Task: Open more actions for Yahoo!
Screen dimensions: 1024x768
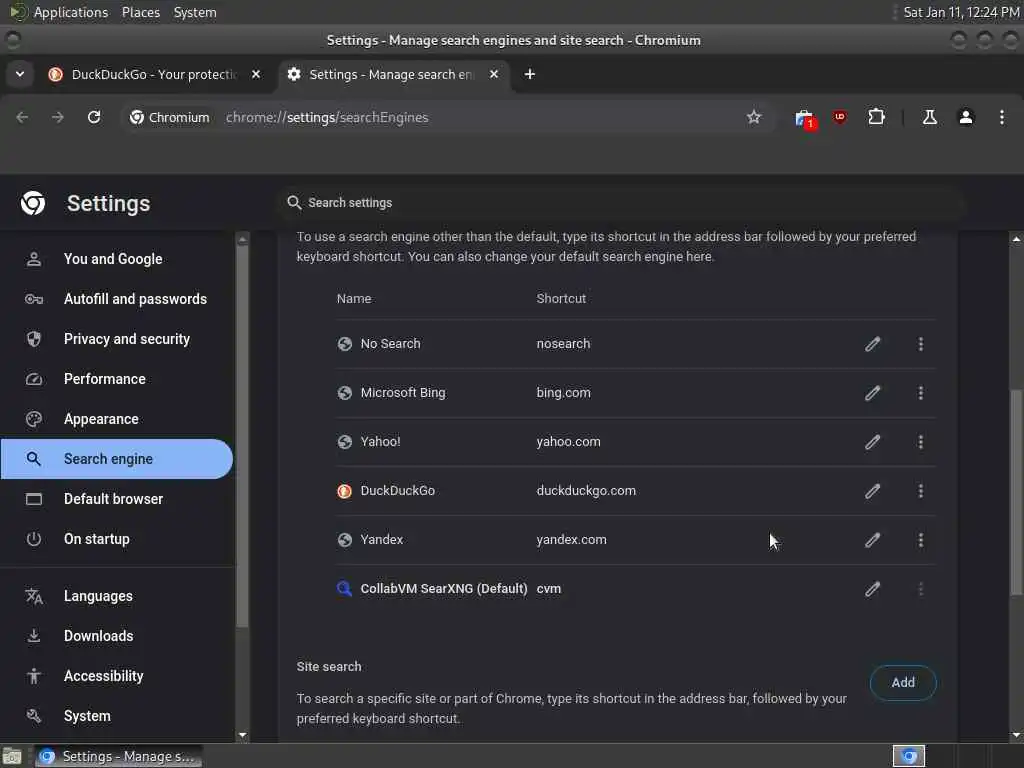Action: tap(921, 441)
